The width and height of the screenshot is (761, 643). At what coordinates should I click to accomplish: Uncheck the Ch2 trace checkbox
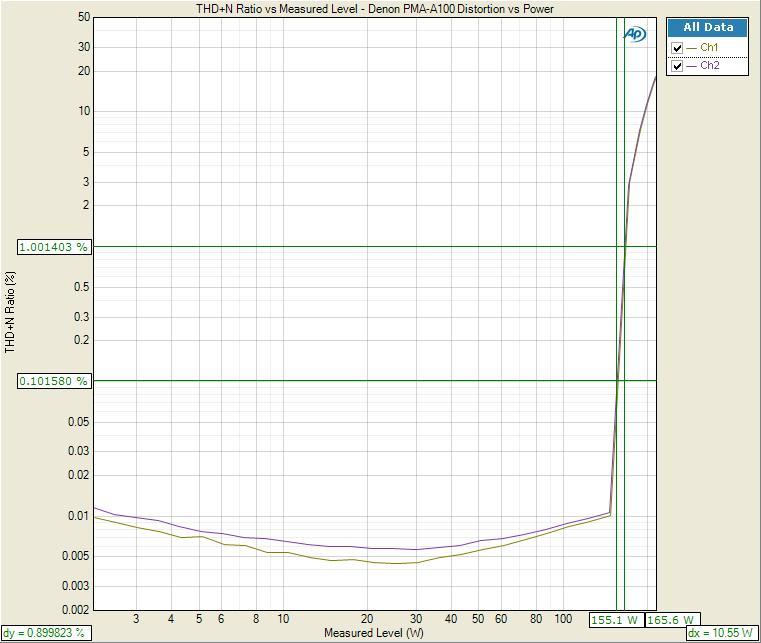[678, 66]
